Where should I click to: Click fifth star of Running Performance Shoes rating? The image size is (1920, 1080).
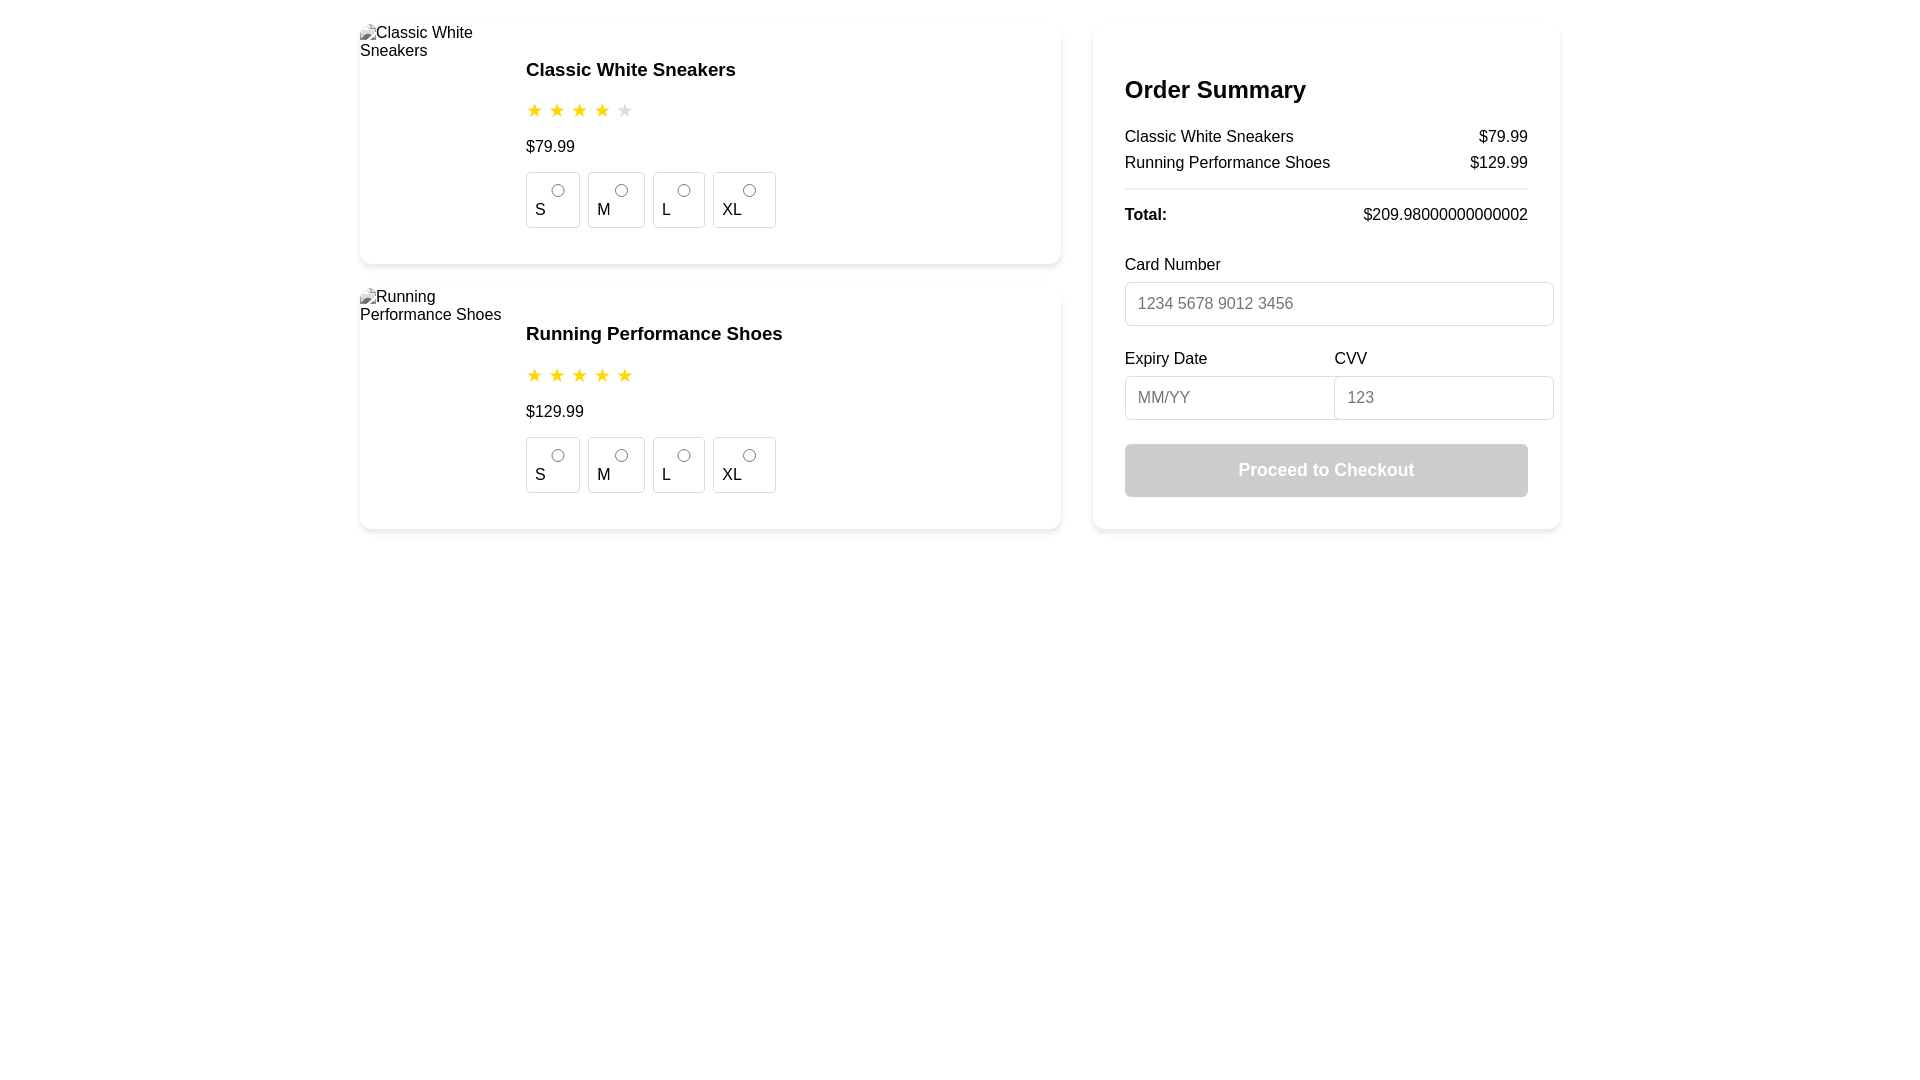coord(624,376)
